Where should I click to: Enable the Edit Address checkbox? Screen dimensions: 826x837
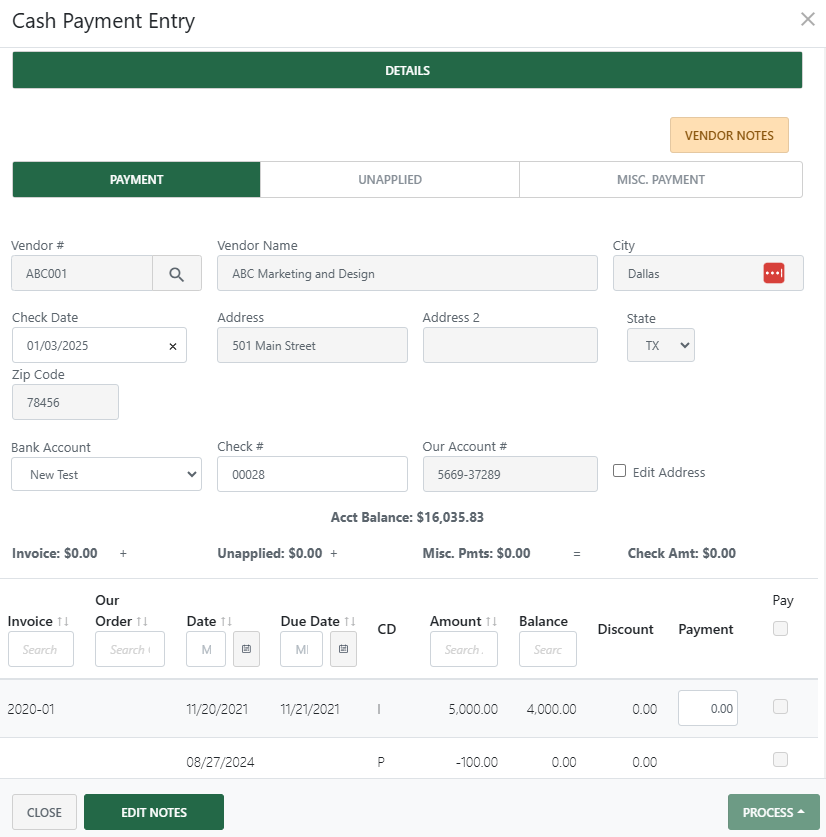pos(618,472)
